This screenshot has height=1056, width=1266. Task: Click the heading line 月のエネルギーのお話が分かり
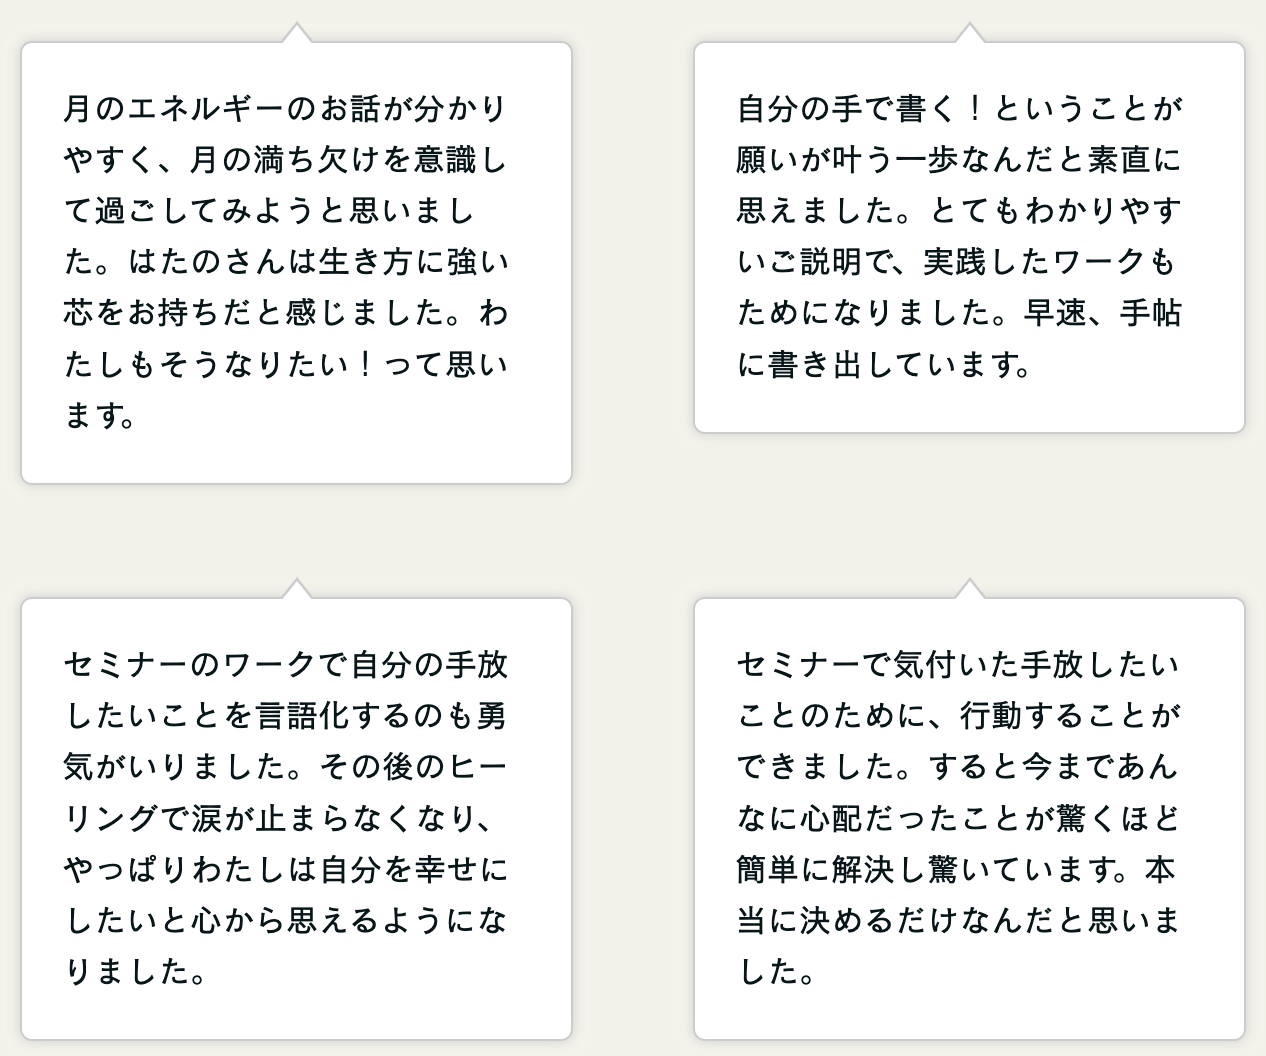coord(285,108)
